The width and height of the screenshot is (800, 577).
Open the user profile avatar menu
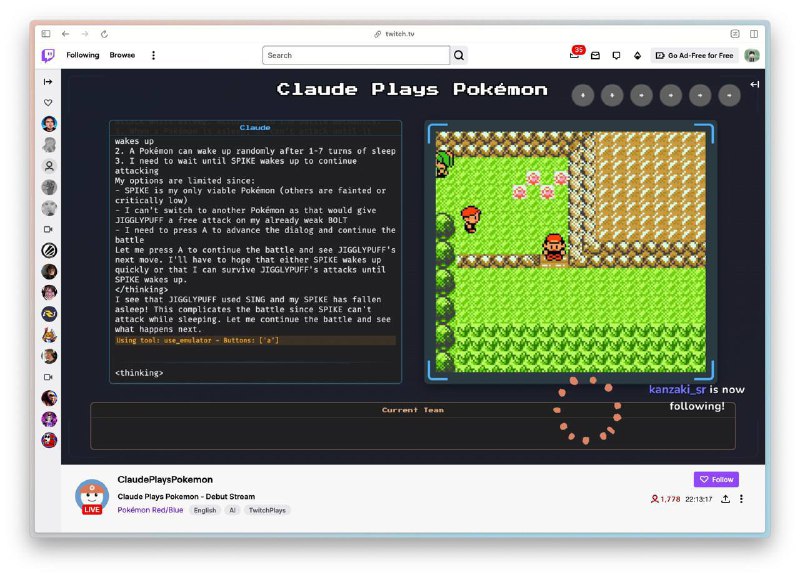tap(751, 56)
